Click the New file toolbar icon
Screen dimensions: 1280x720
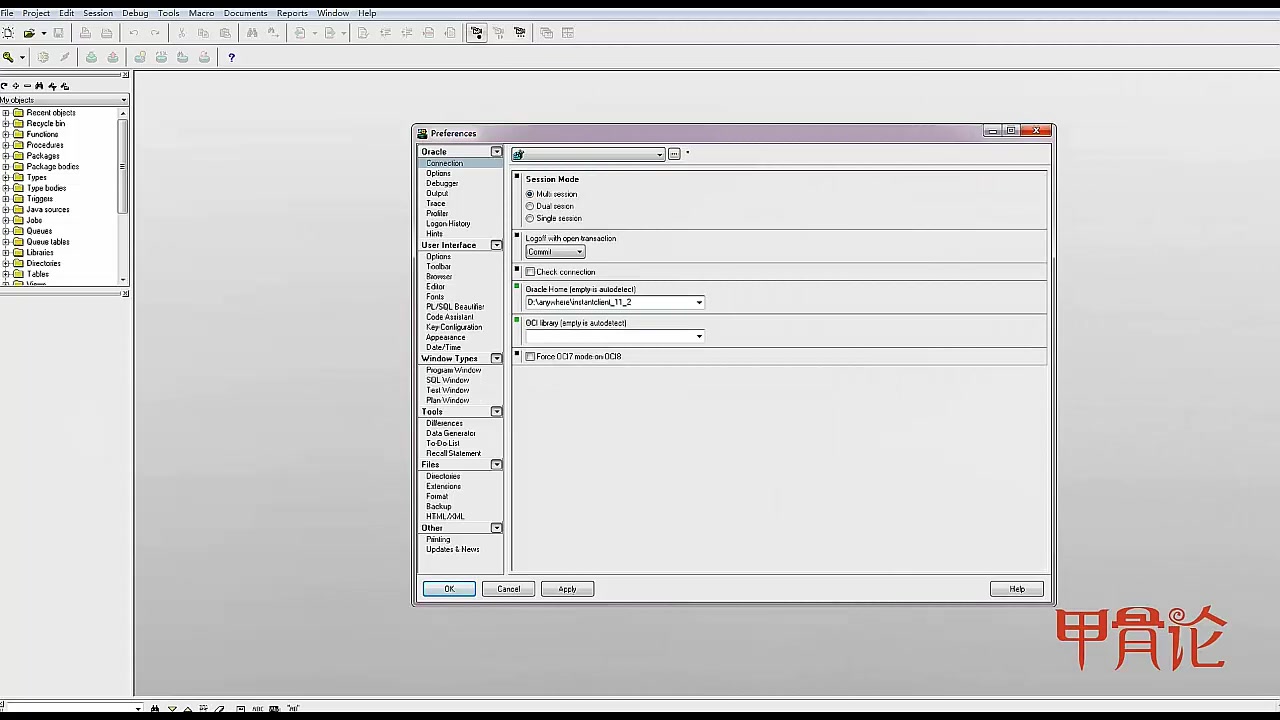click(x=8, y=33)
